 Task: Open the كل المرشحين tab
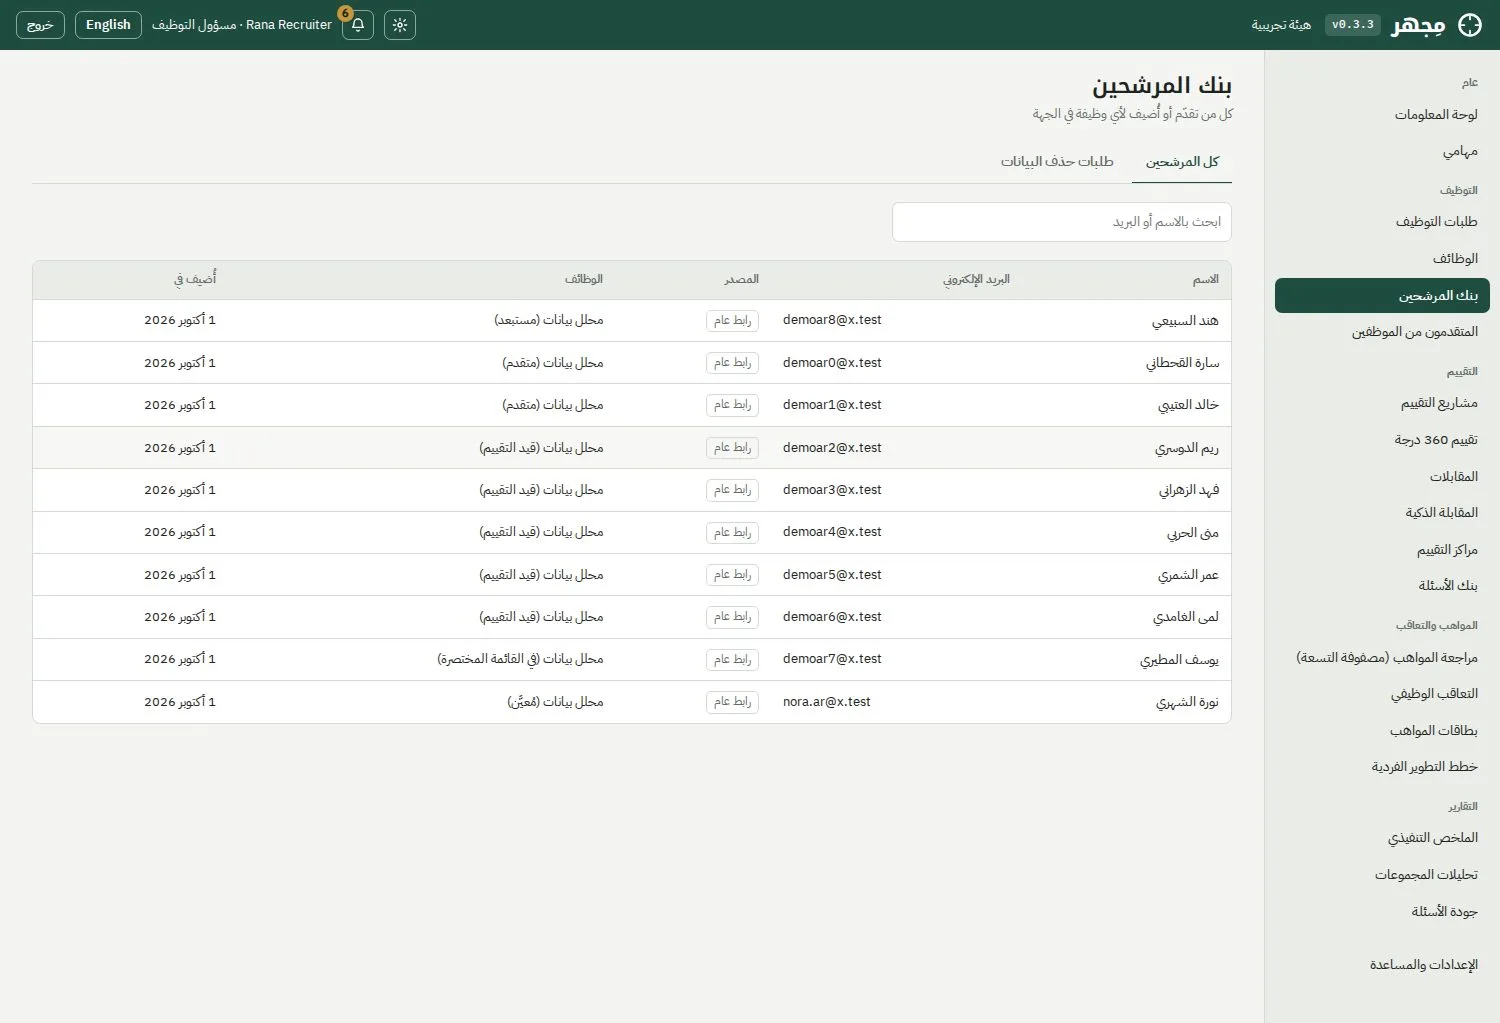click(x=1182, y=162)
